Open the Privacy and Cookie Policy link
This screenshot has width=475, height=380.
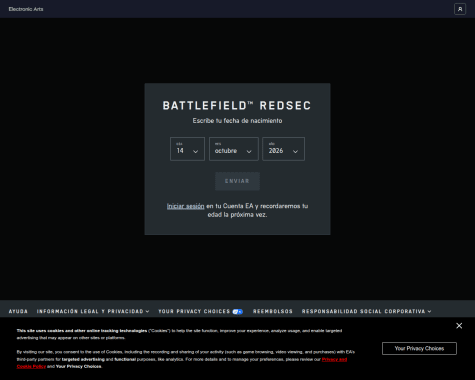(x=334, y=359)
